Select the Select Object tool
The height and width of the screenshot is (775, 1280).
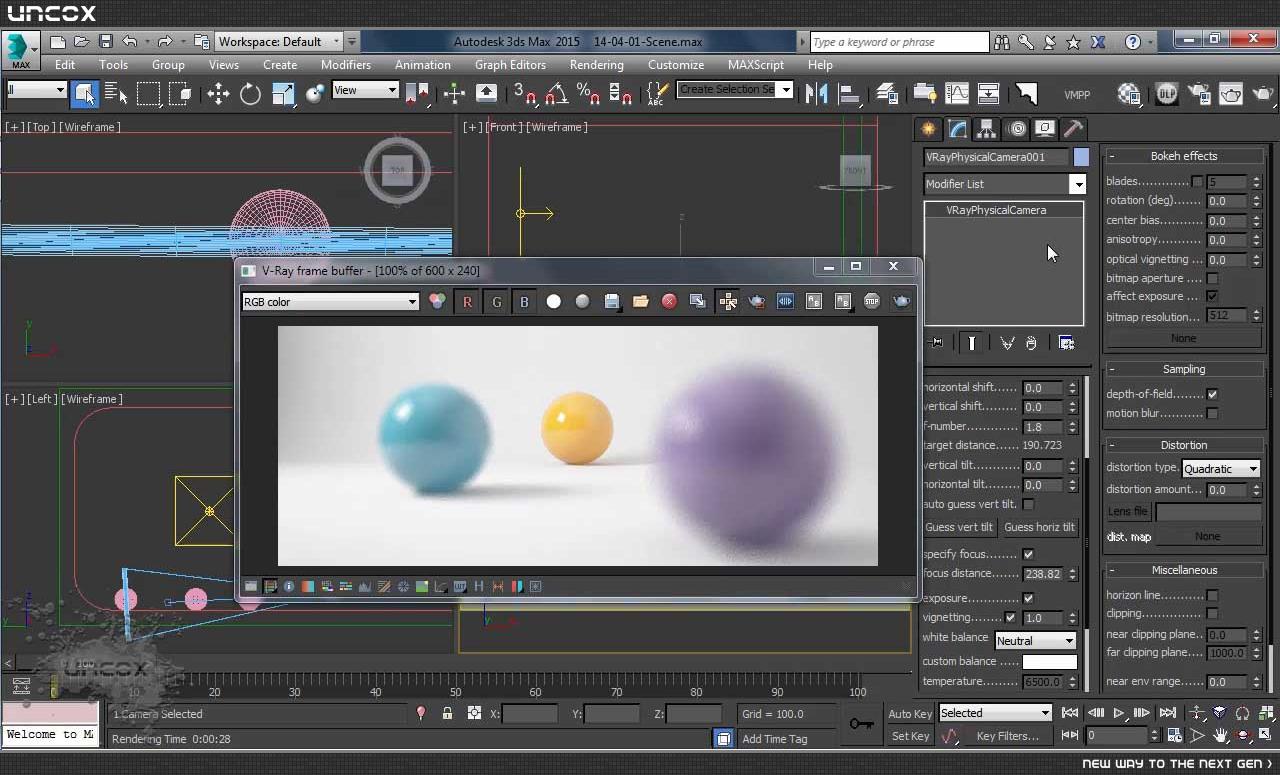coord(85,94)
